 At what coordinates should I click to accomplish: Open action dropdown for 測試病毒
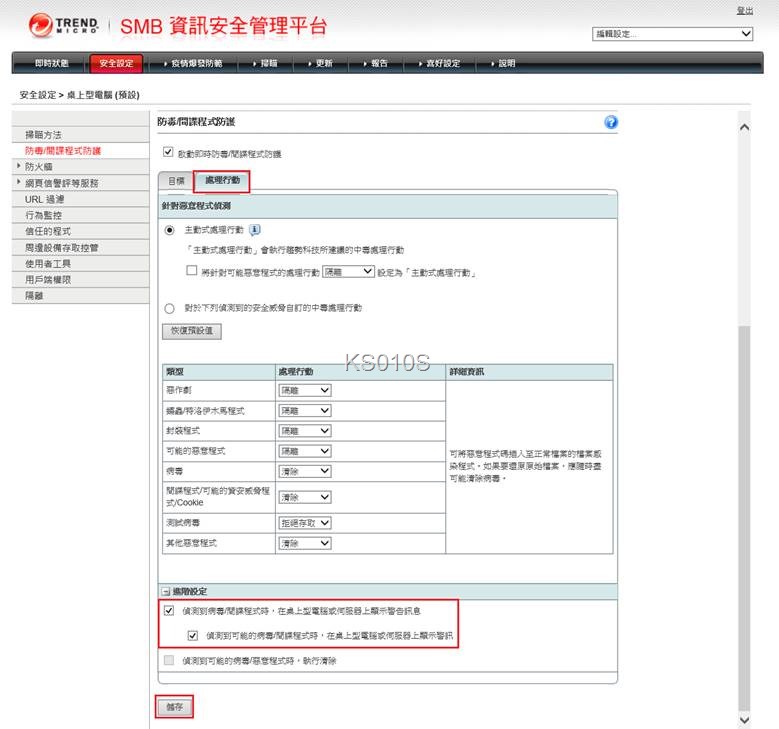305,523
